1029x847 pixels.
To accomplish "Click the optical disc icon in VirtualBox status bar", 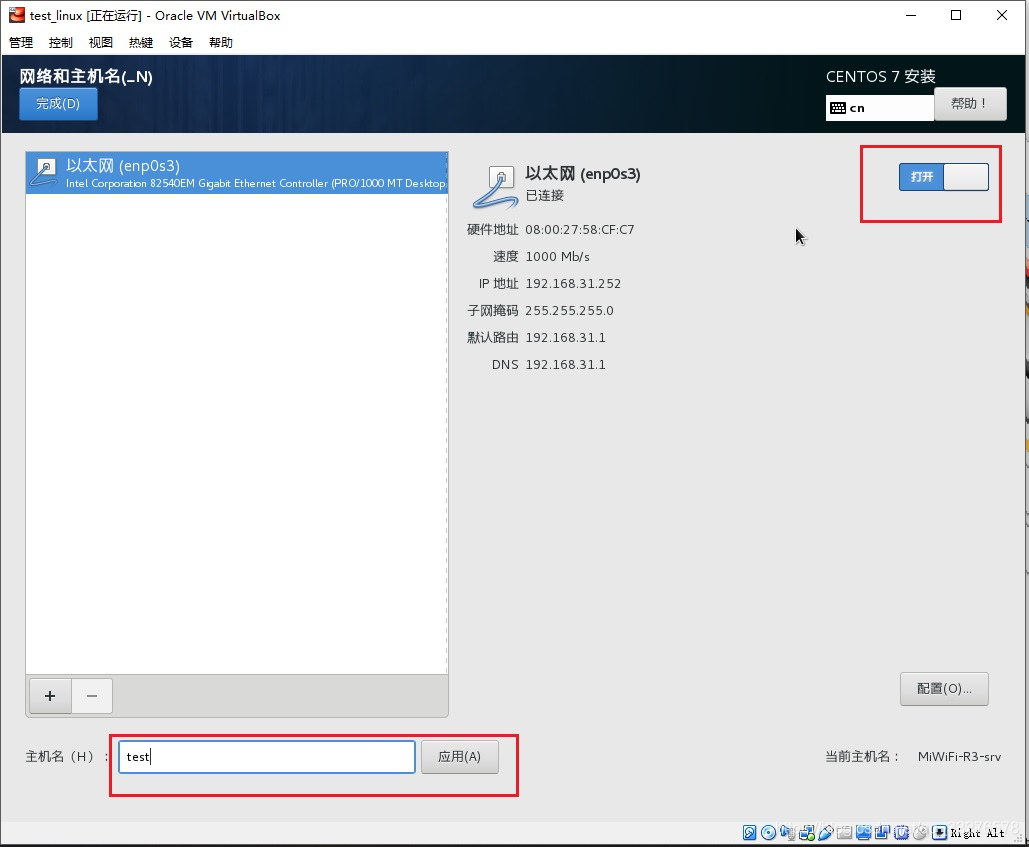I will (768, 833).
